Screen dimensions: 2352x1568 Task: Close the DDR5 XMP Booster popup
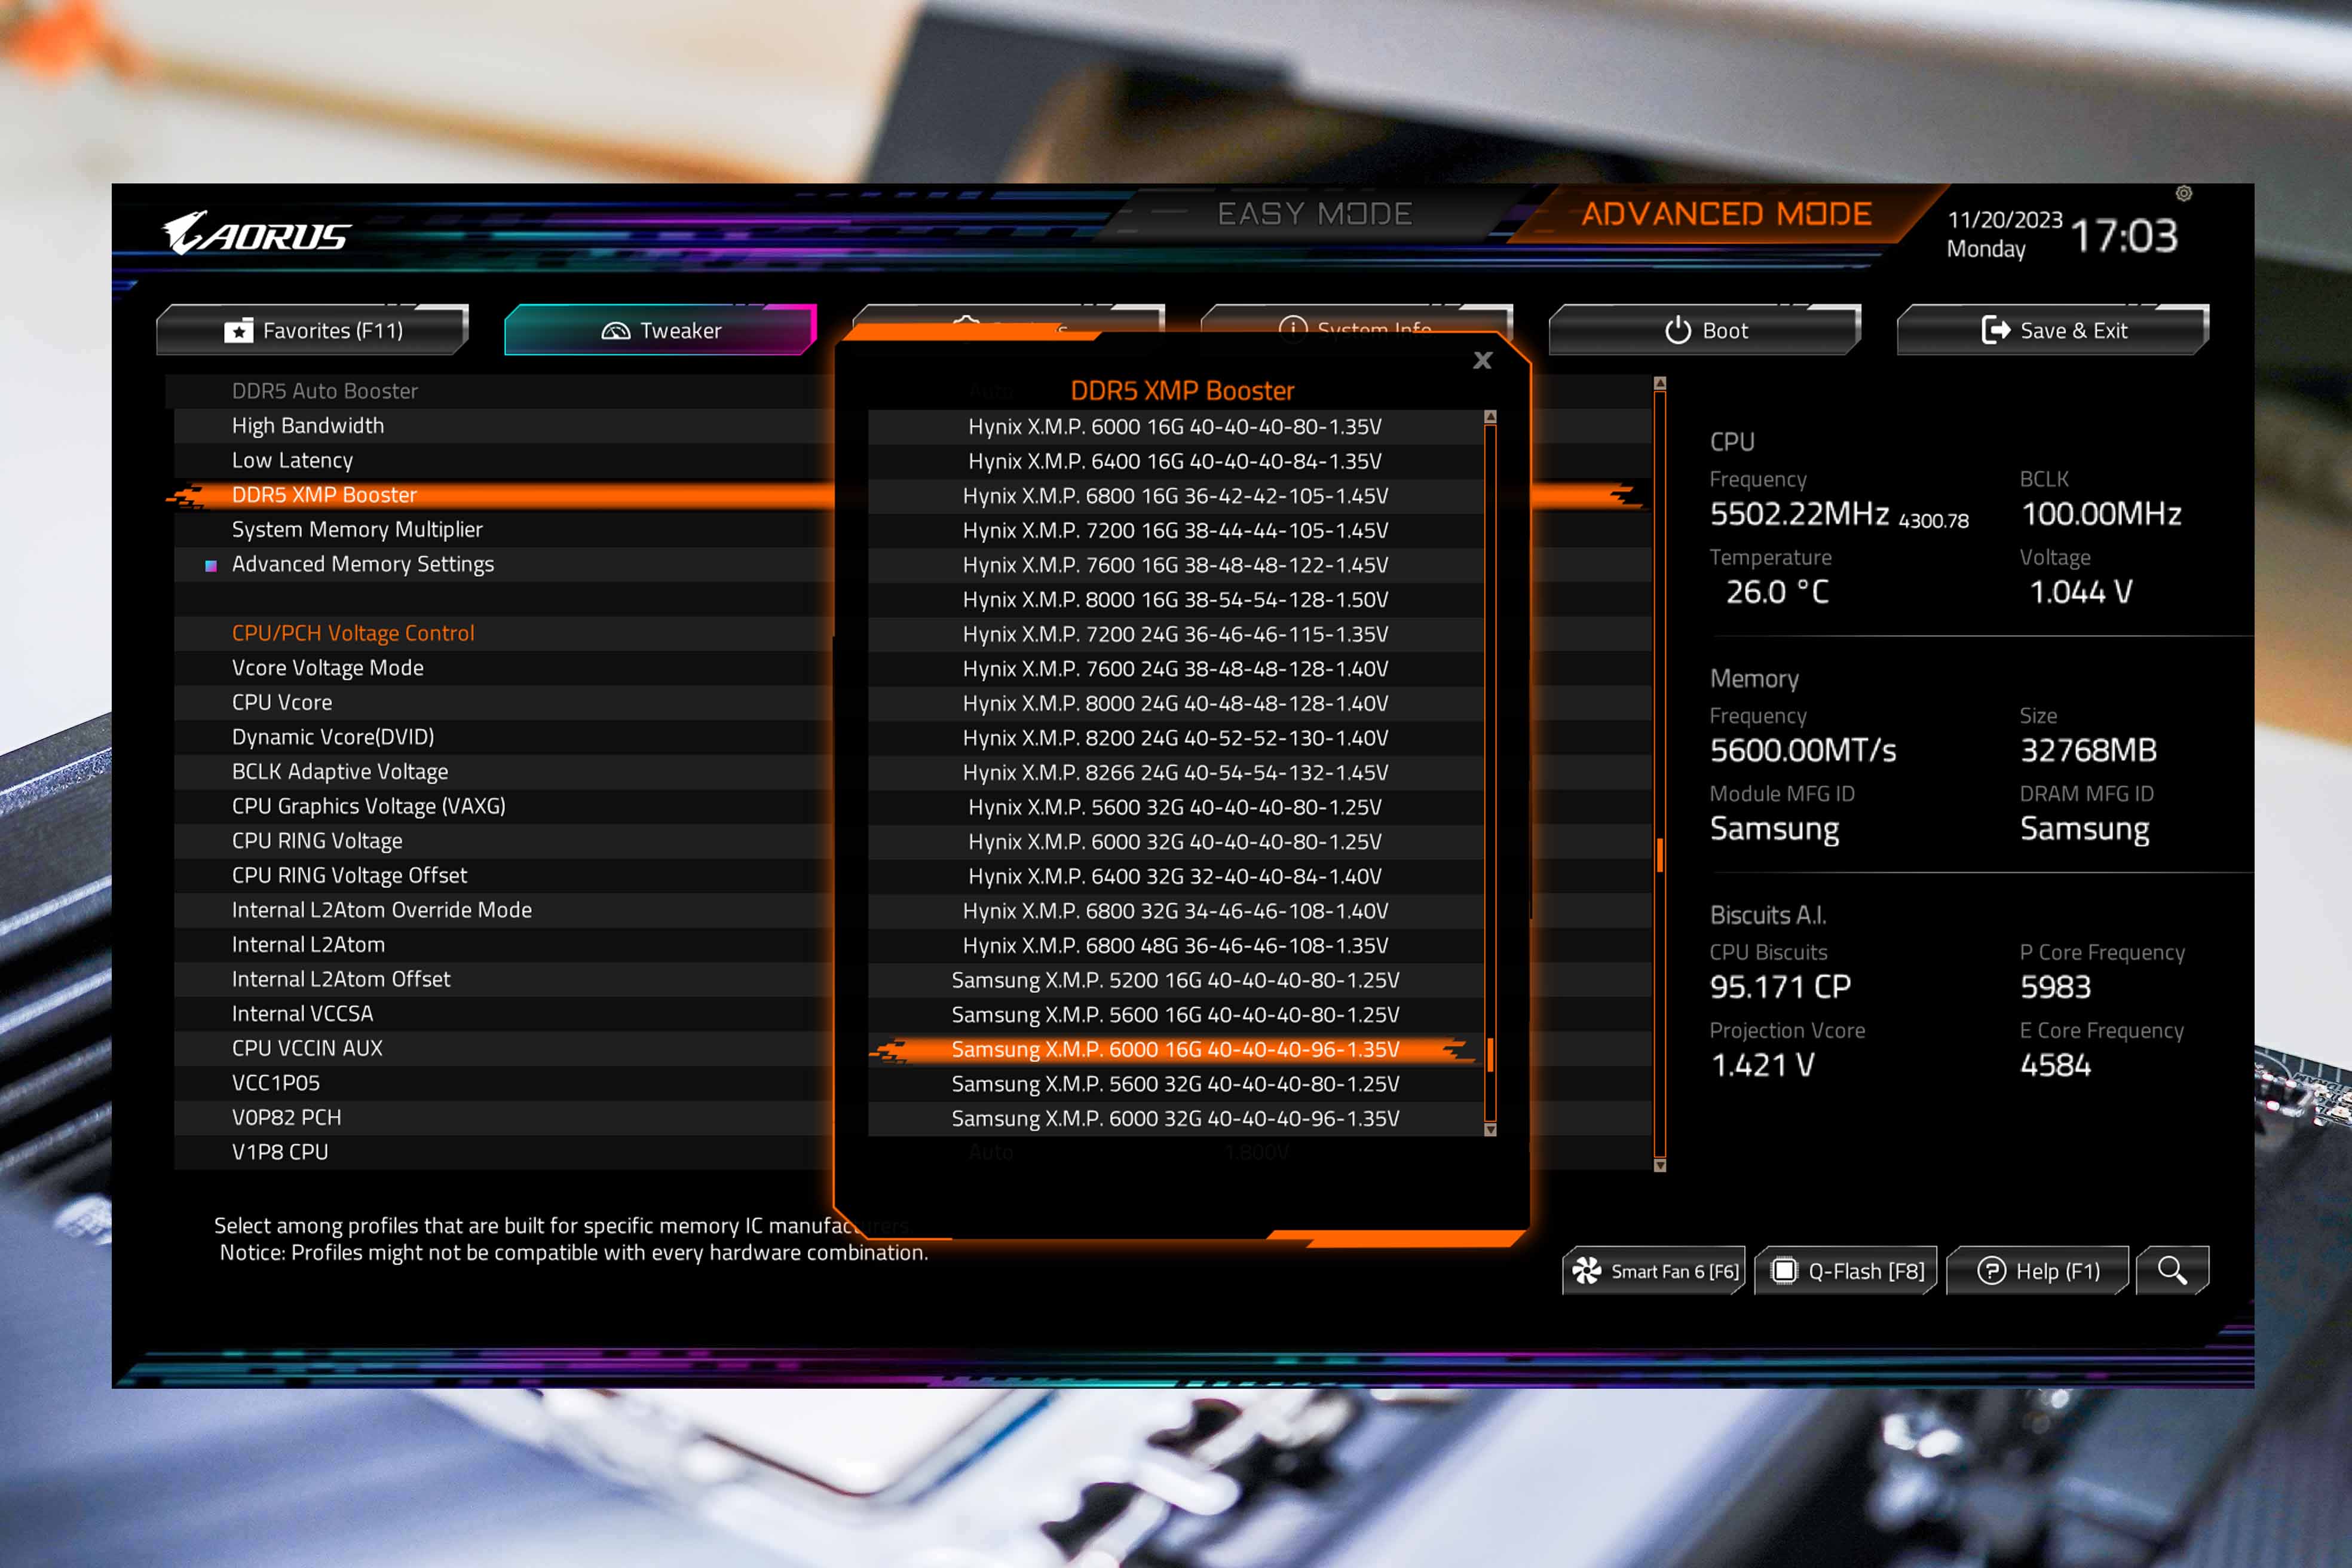pyautogui.click(x=1482, y=360)
